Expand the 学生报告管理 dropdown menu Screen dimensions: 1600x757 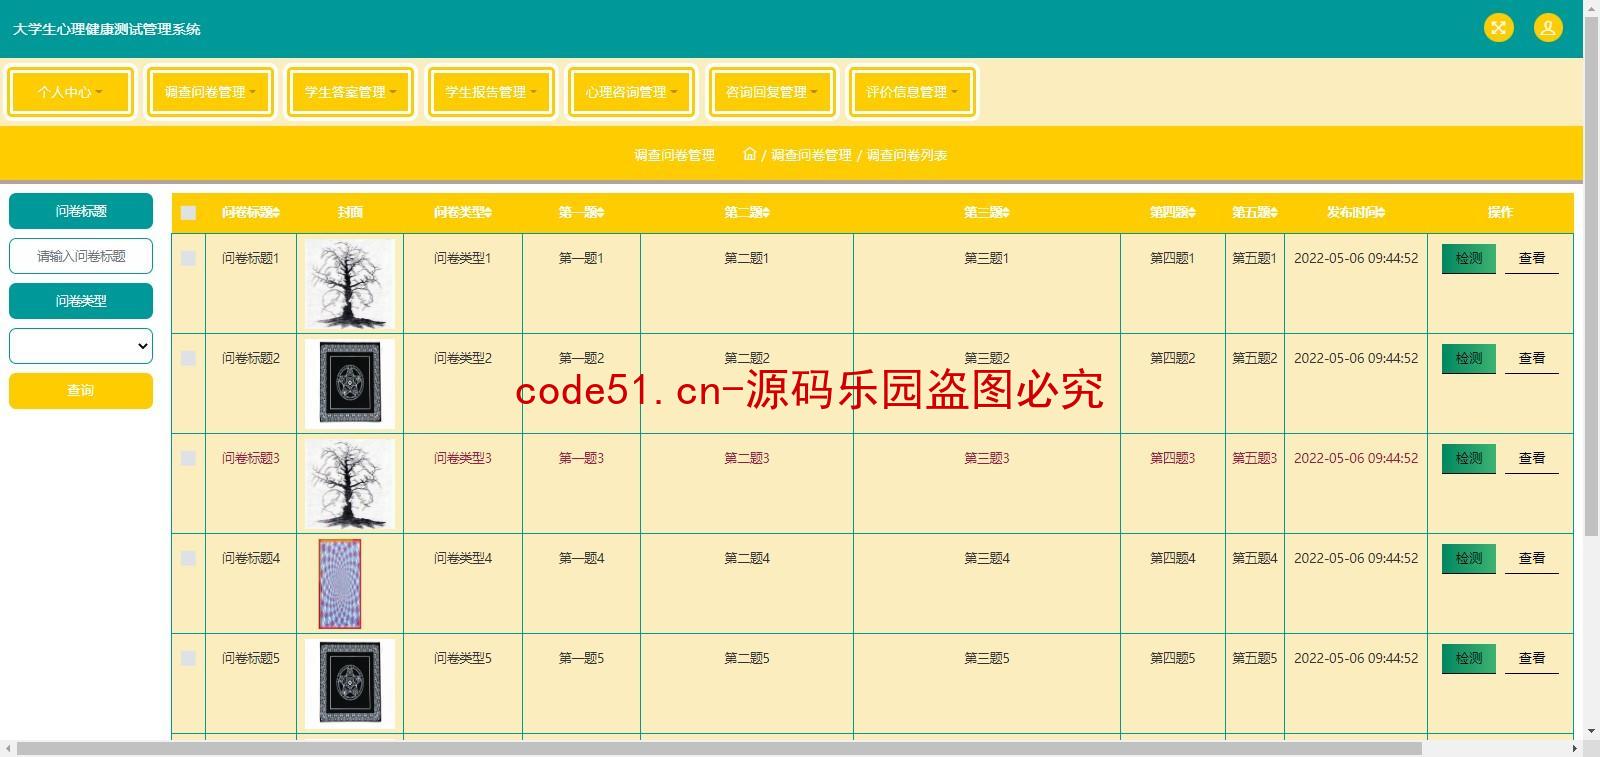(x=491, y=92)
